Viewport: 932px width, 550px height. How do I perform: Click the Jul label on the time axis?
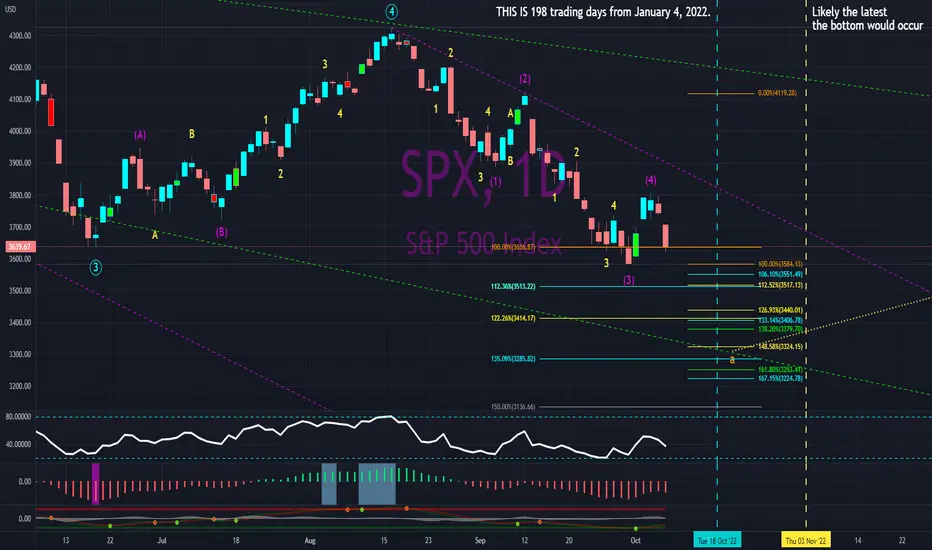(162, 540)
